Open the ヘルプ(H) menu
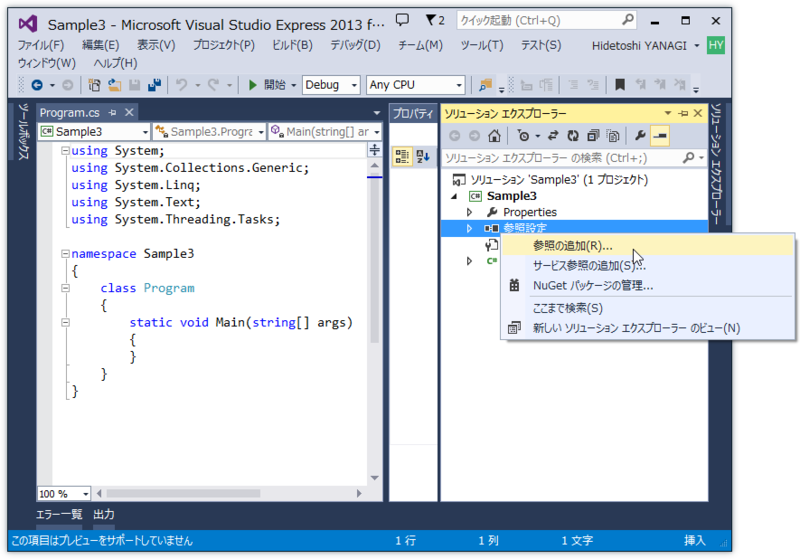The height and width of the screenshot is (559, 800). (x=115, y=63)
